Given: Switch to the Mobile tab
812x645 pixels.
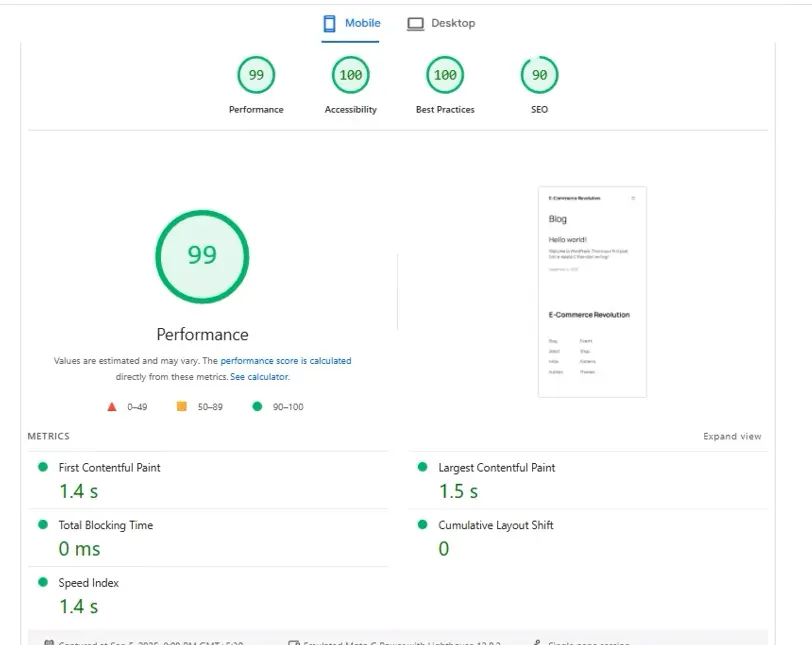Looking at the screenshot, I should tap(352, 23).
